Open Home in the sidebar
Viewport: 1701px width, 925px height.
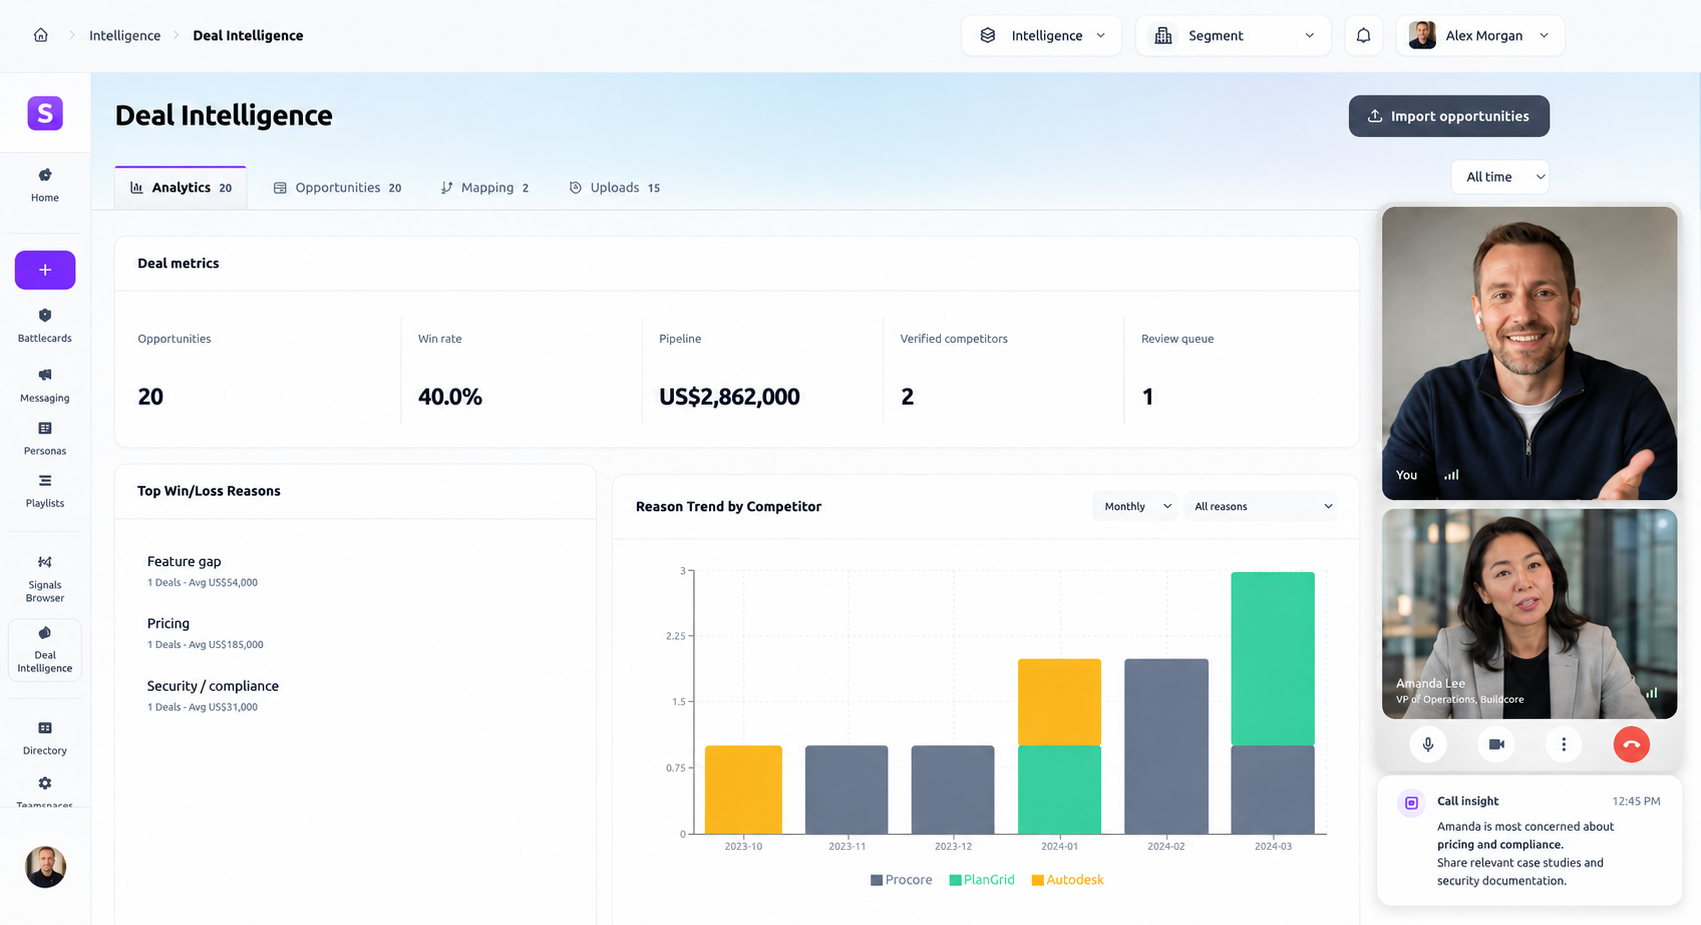point(45,185)
